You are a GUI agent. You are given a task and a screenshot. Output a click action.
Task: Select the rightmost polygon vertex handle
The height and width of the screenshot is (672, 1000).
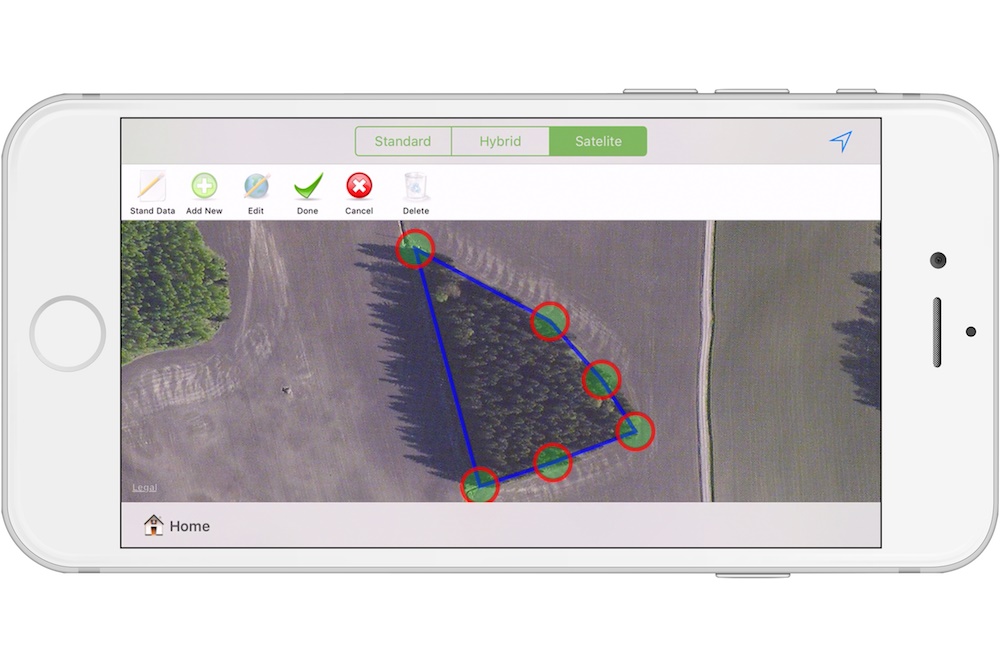pyautogui.click(x=635, y=431)
